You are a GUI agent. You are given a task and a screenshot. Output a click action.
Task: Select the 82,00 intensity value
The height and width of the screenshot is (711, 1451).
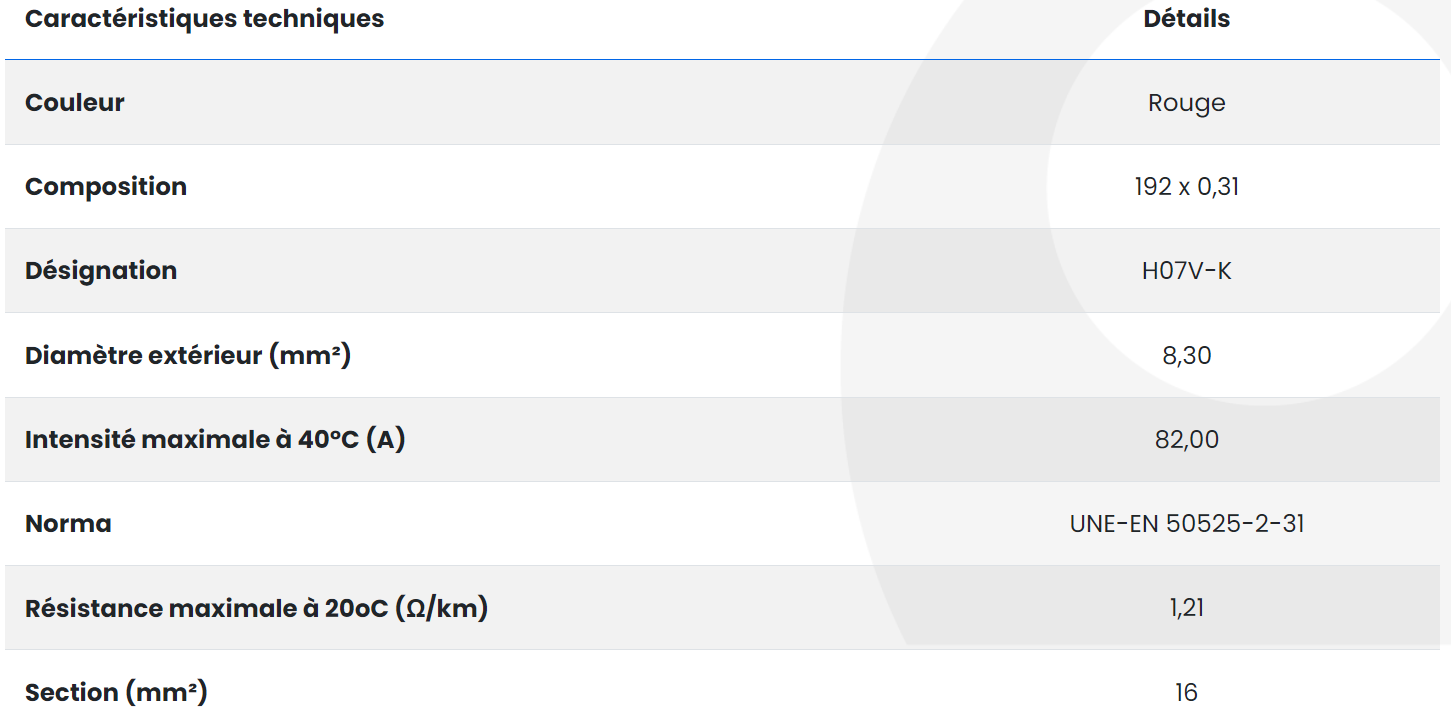click(x=1187, y=440)
